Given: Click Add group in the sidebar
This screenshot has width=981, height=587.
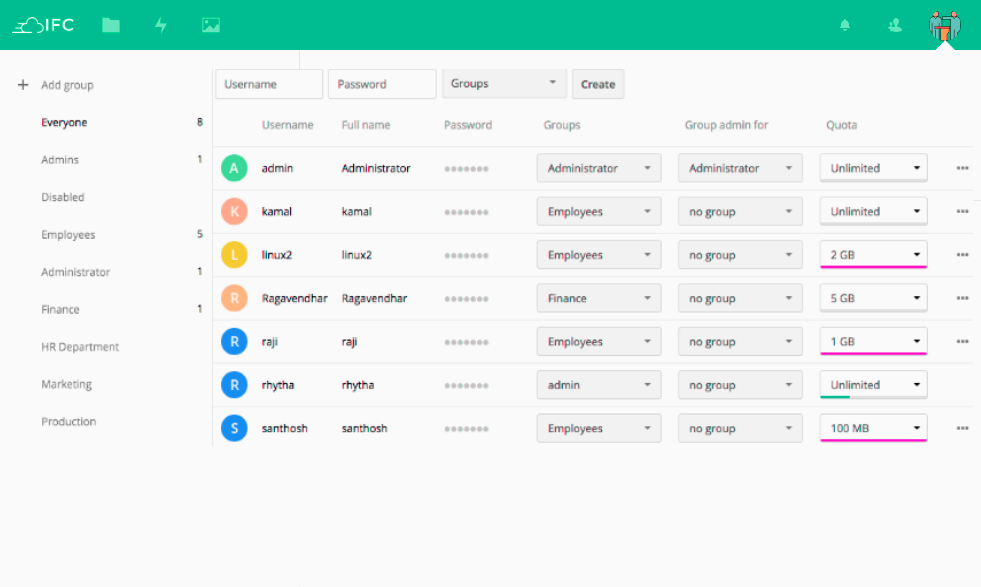Looking at the screenshot, I should point(66,85).
